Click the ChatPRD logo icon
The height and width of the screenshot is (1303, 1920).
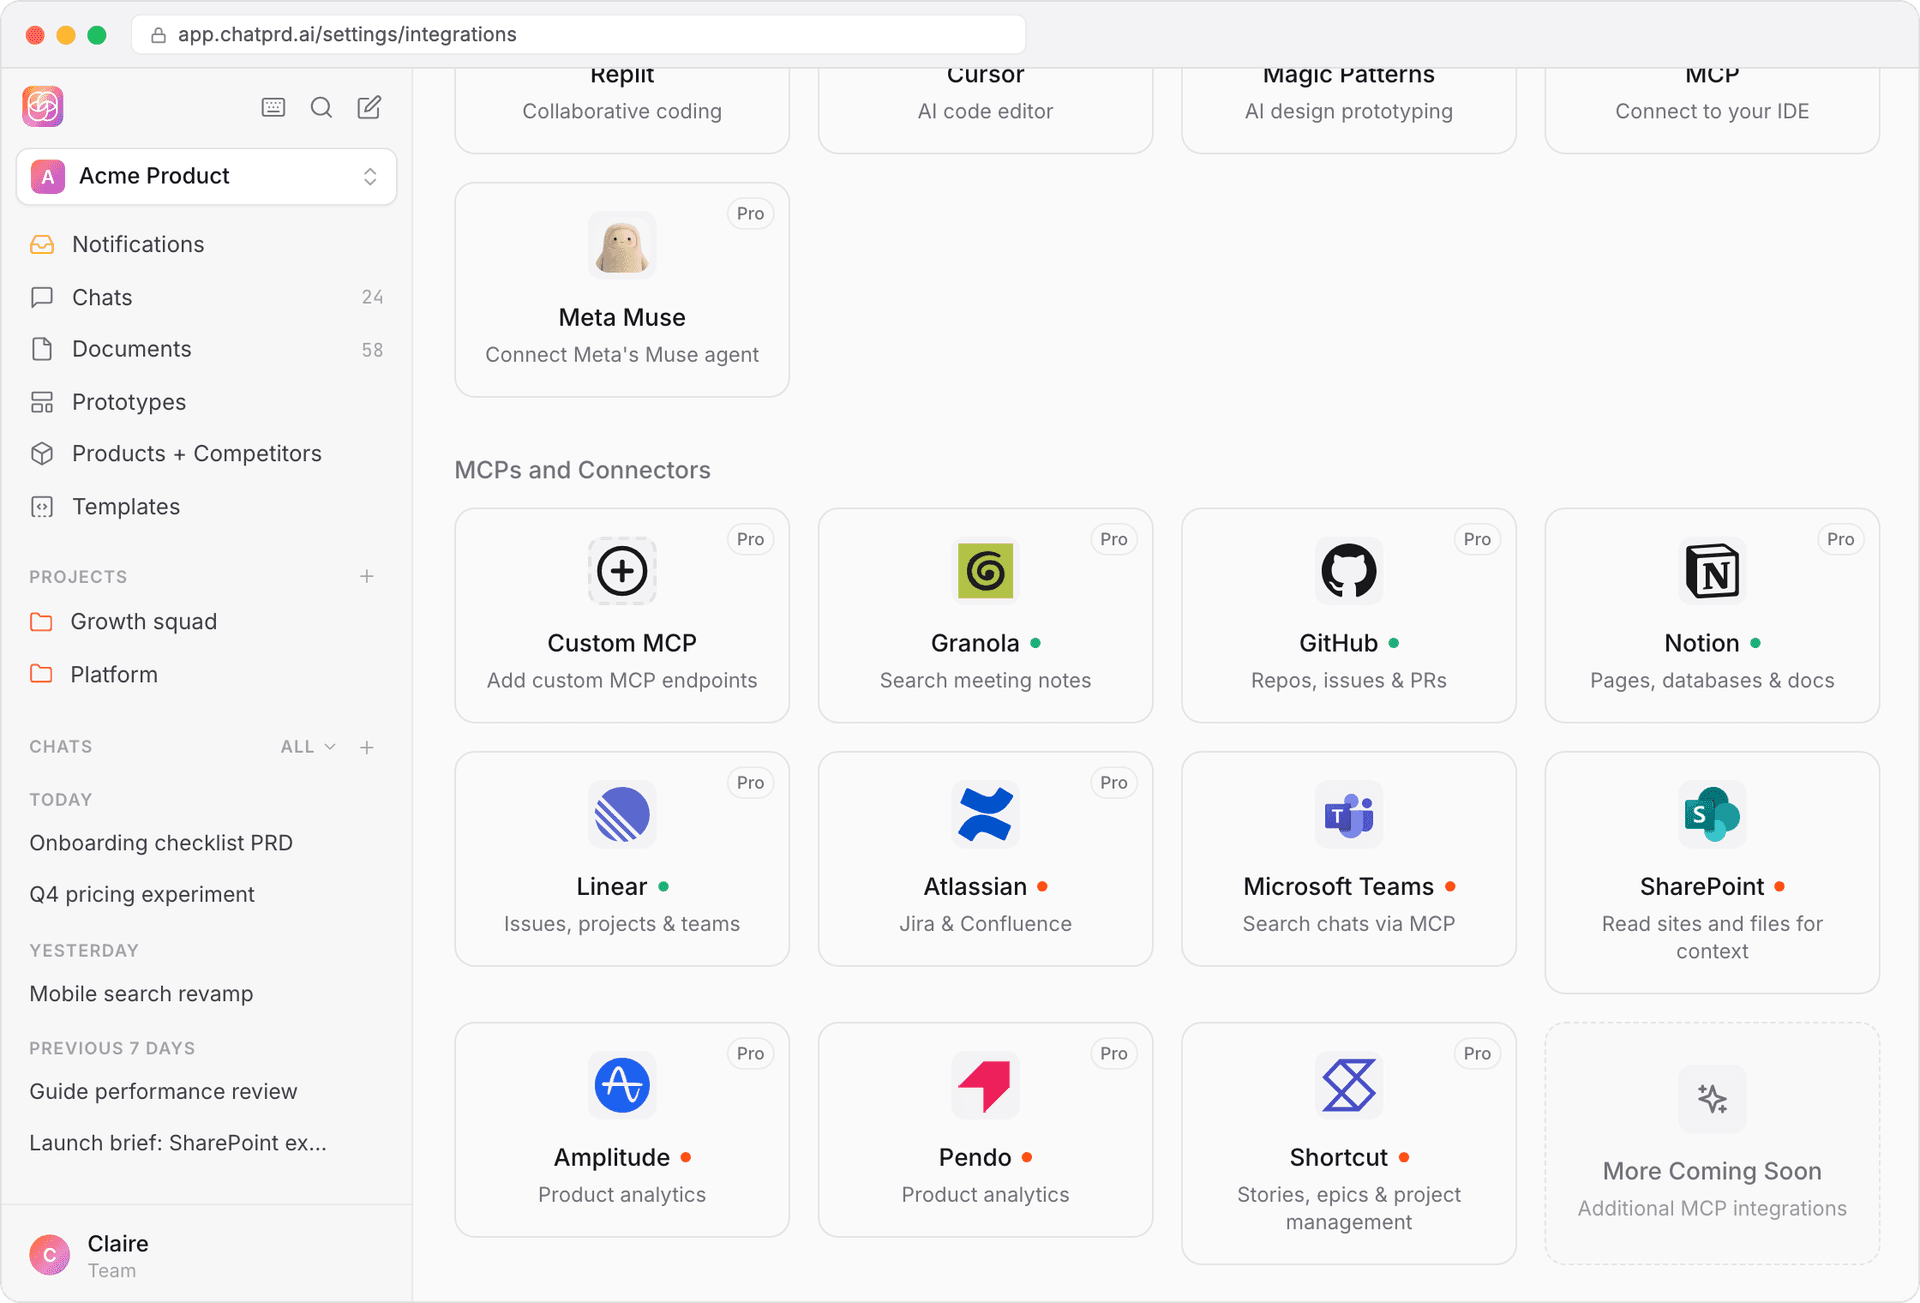pyautogui.click(x=43, y=107)
